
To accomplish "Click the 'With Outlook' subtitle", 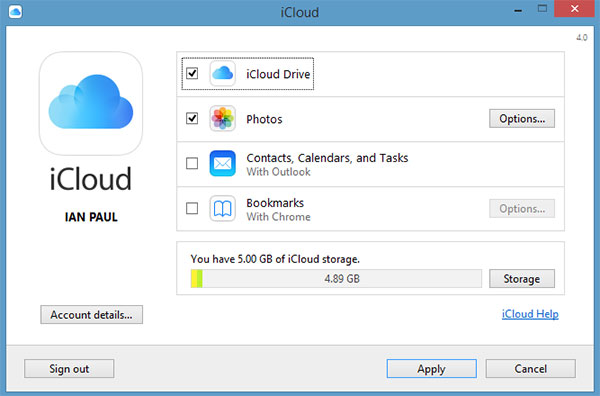I will pos(279,172).
